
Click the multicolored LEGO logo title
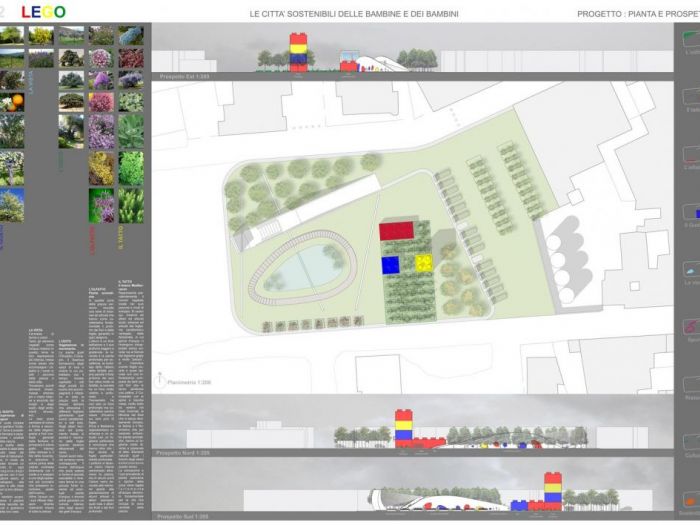(43, 12)
